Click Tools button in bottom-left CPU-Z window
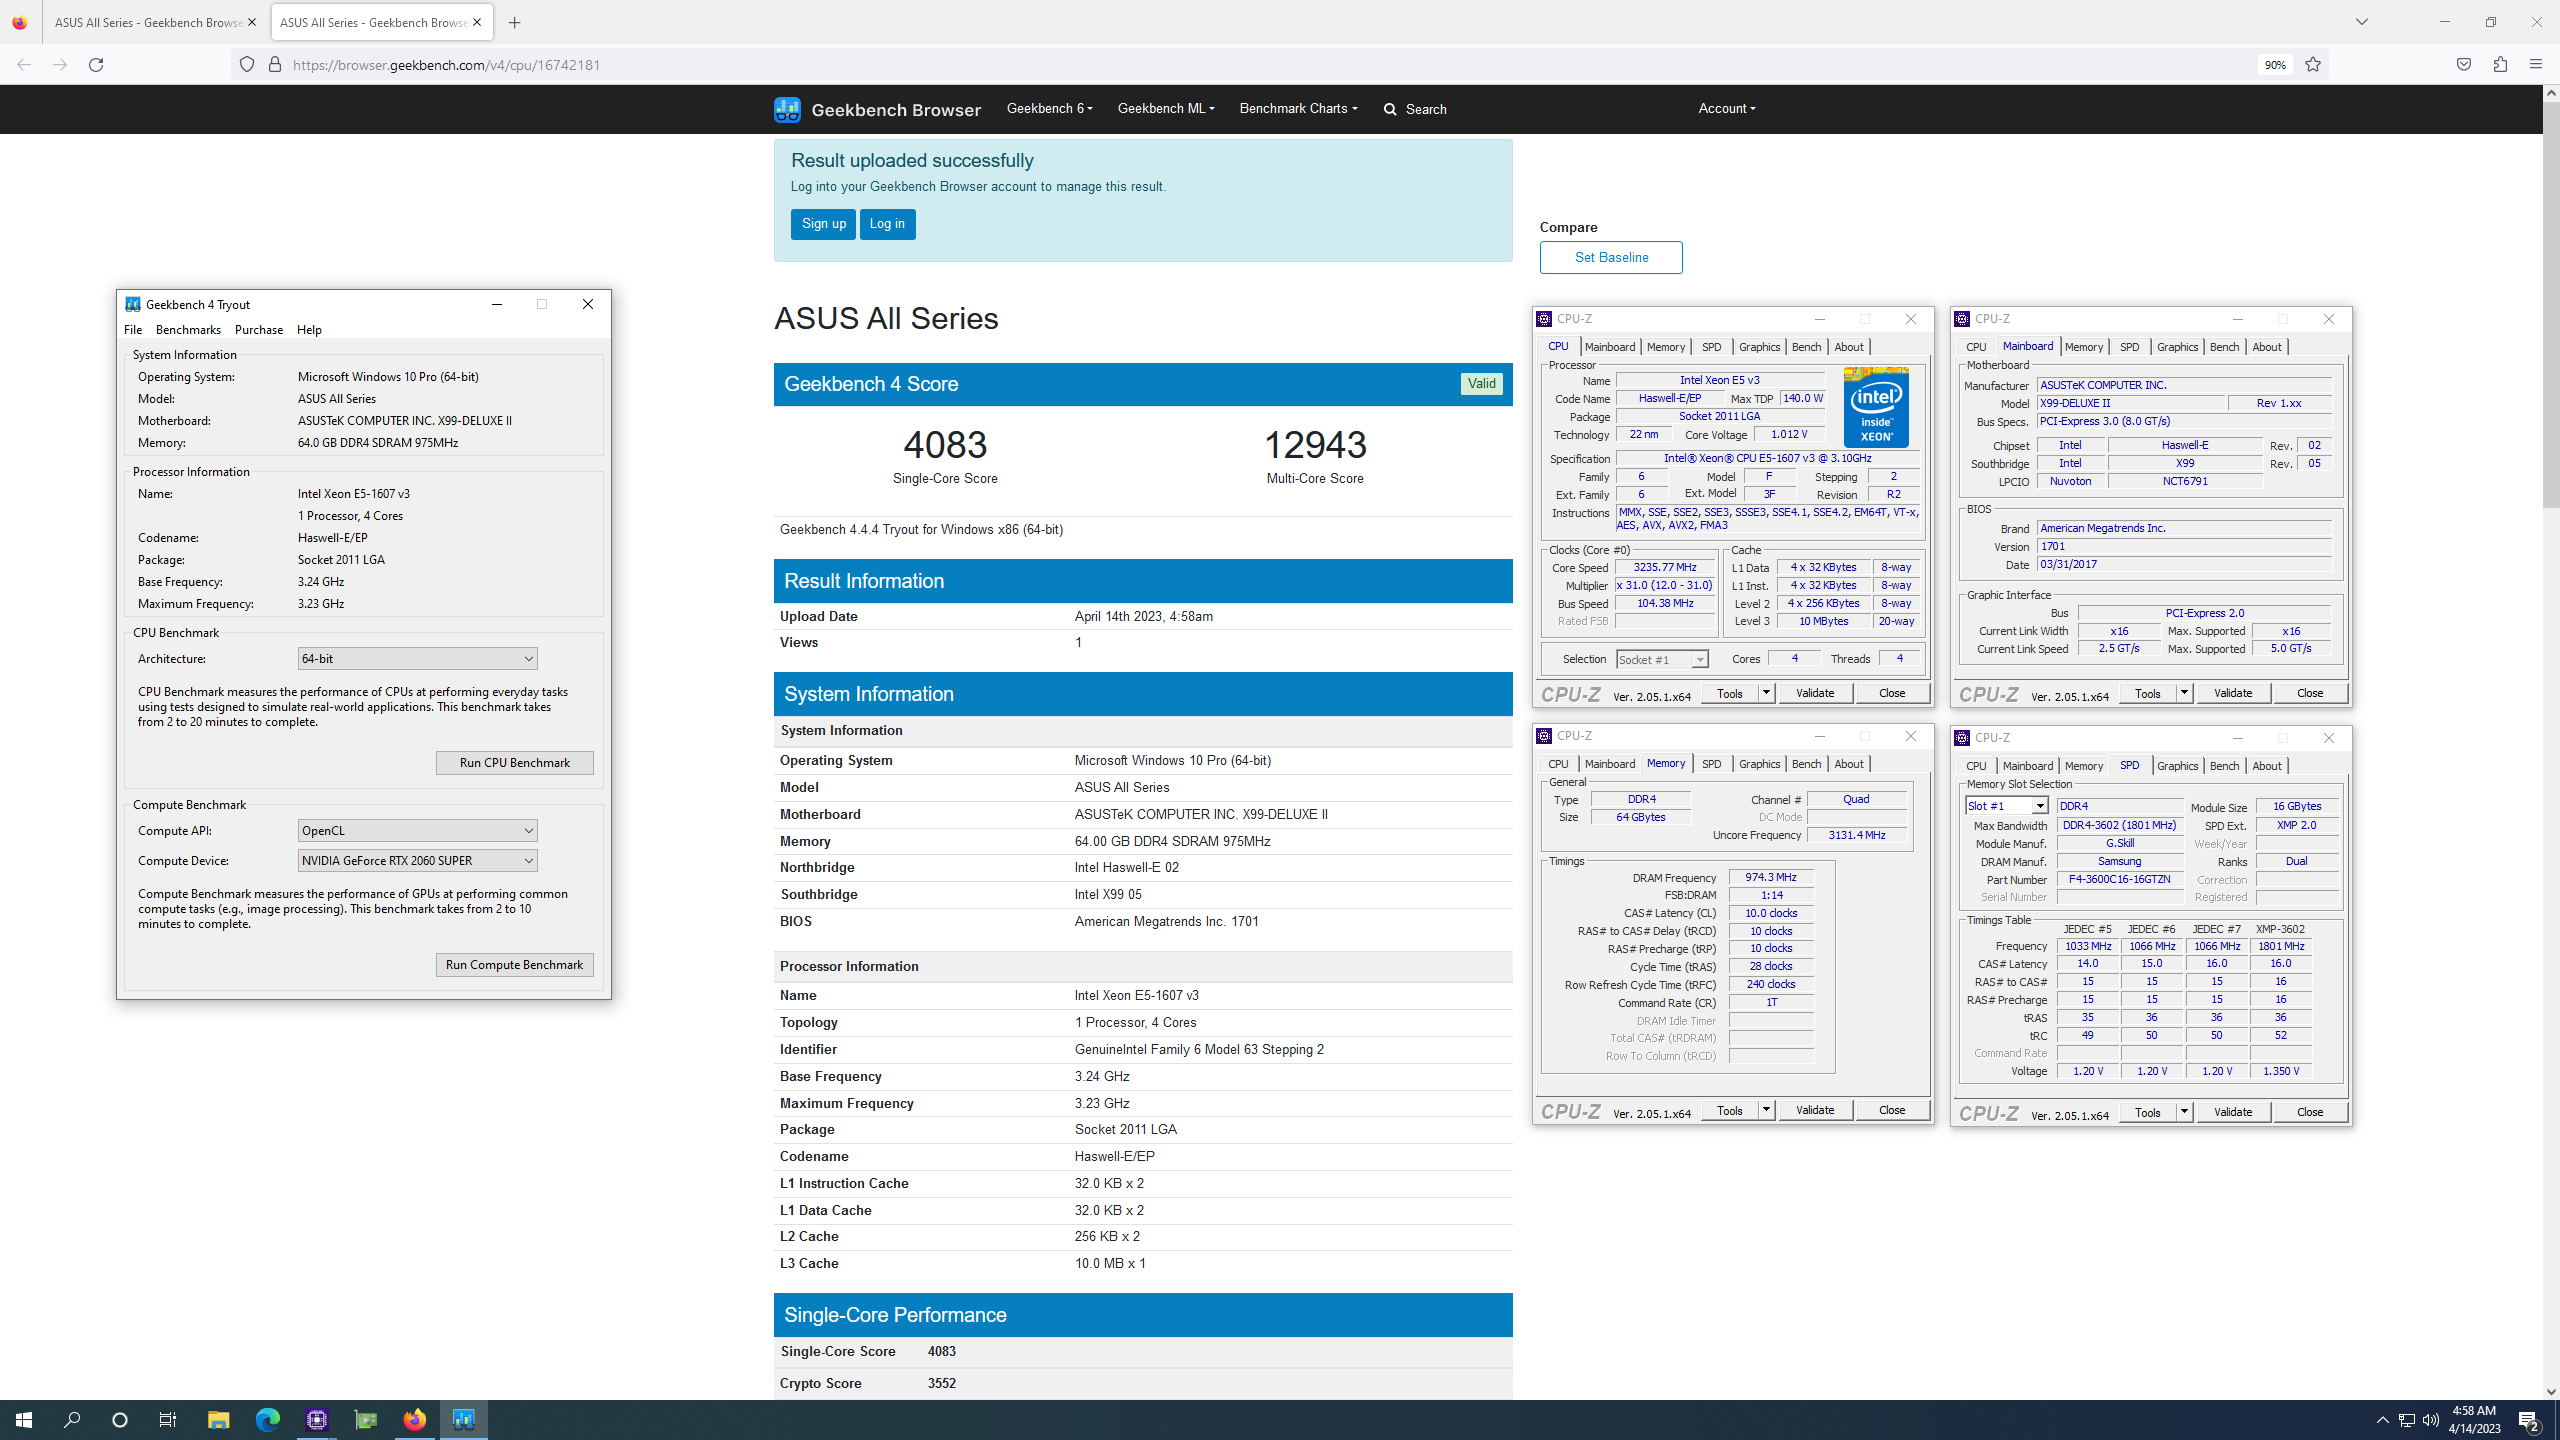This screenshot has width=2560, height=1440. [1729, 1110]
